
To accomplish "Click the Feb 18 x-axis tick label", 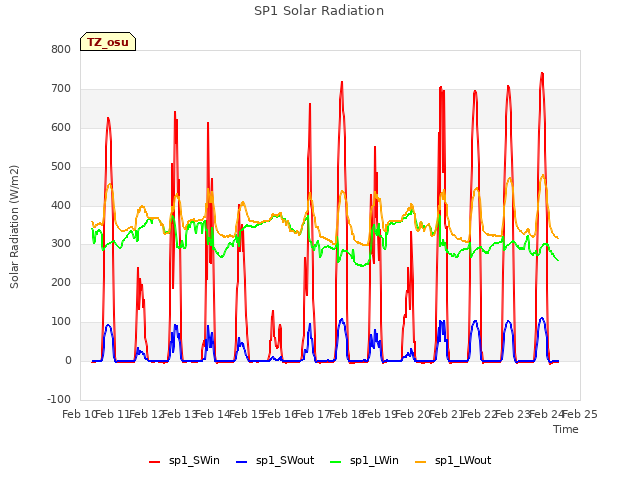I will [346, 415].
